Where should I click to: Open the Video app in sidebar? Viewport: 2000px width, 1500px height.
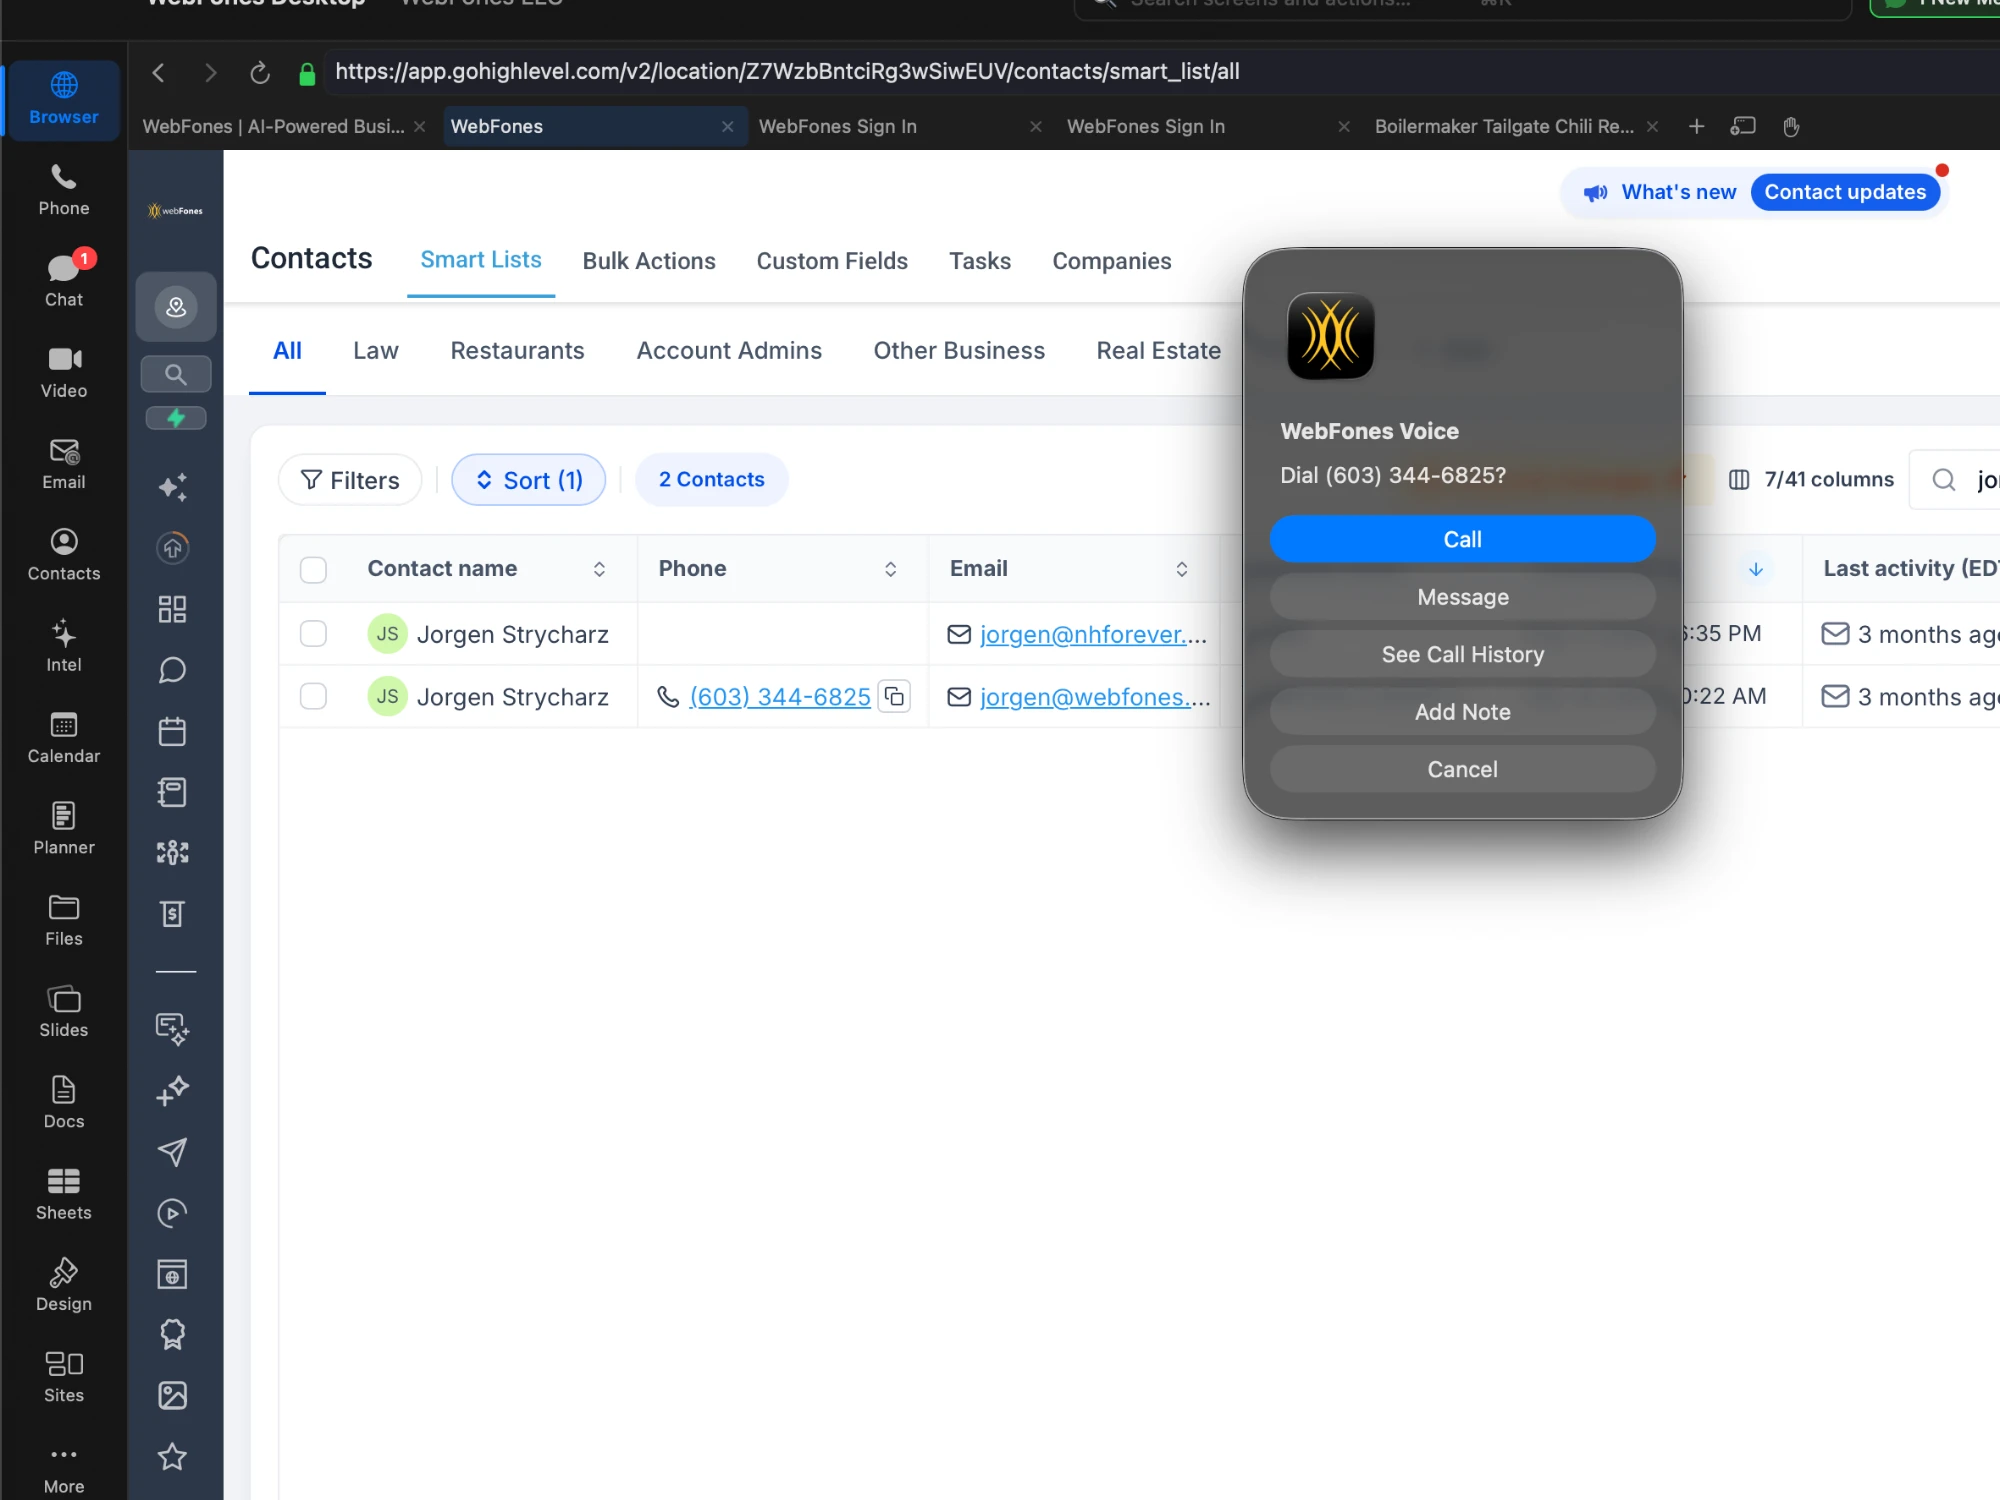tap(64, 373)
